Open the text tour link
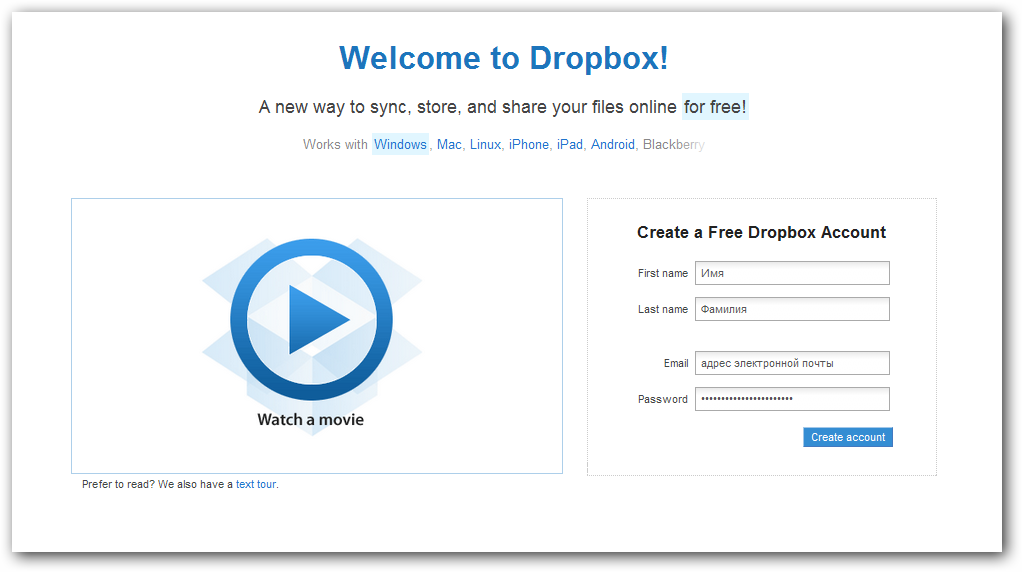This screenshot has height=572, width=1022. click(x=256, y=484)
